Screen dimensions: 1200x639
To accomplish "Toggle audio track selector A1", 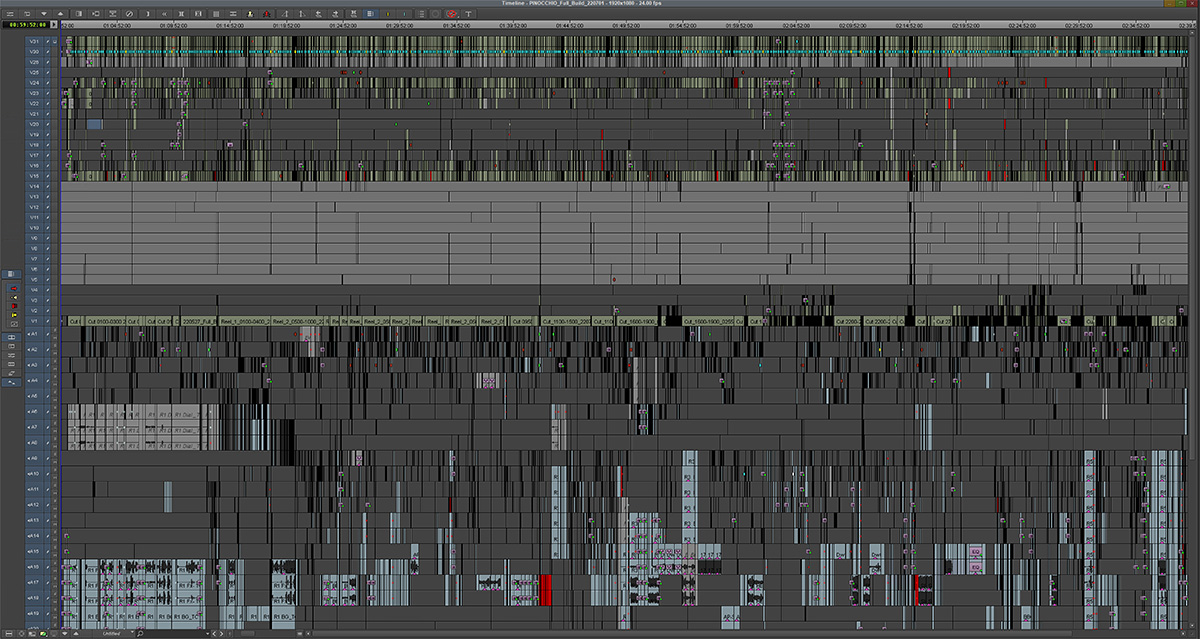I will point(34,334).
